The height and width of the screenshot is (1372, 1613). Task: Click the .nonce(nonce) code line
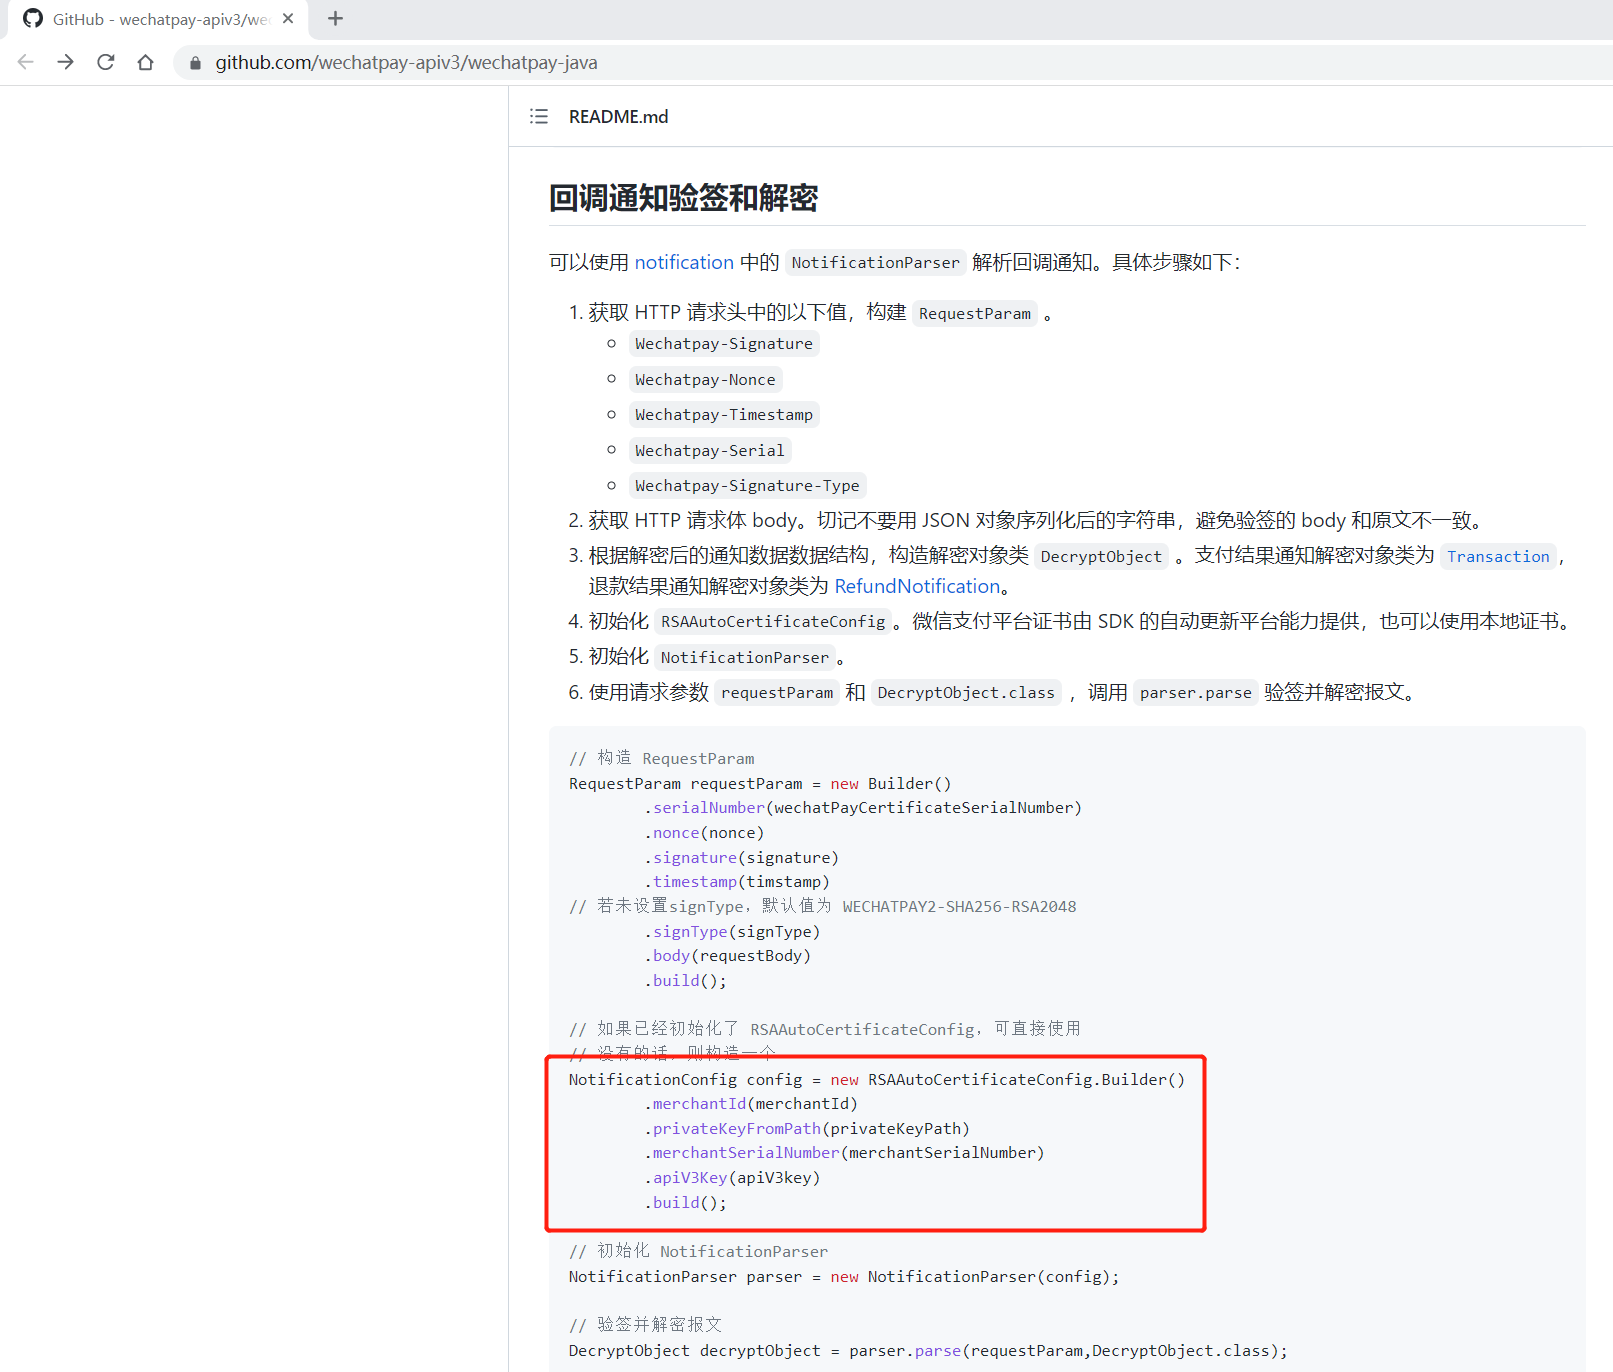[704, 833]
